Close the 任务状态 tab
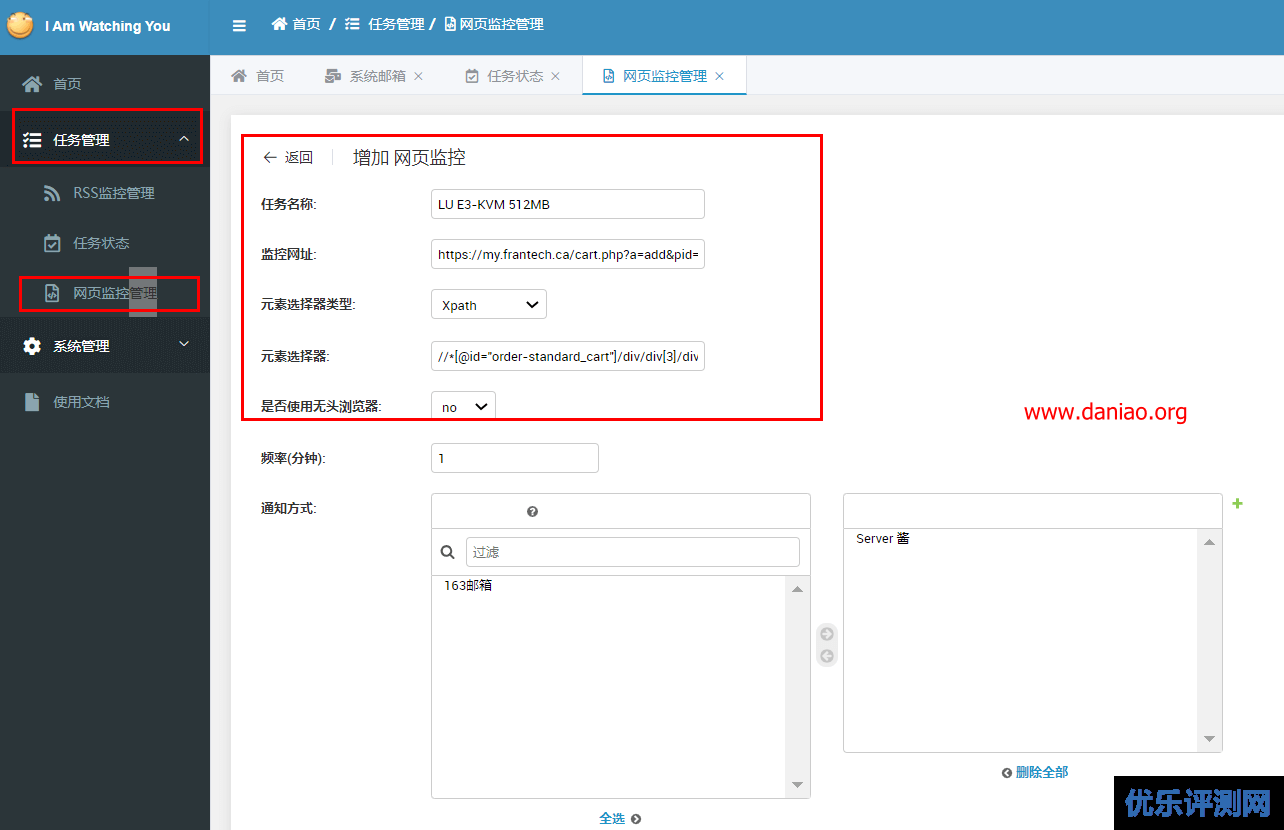This screenshot has width=1284, height=830. point(555,76)
